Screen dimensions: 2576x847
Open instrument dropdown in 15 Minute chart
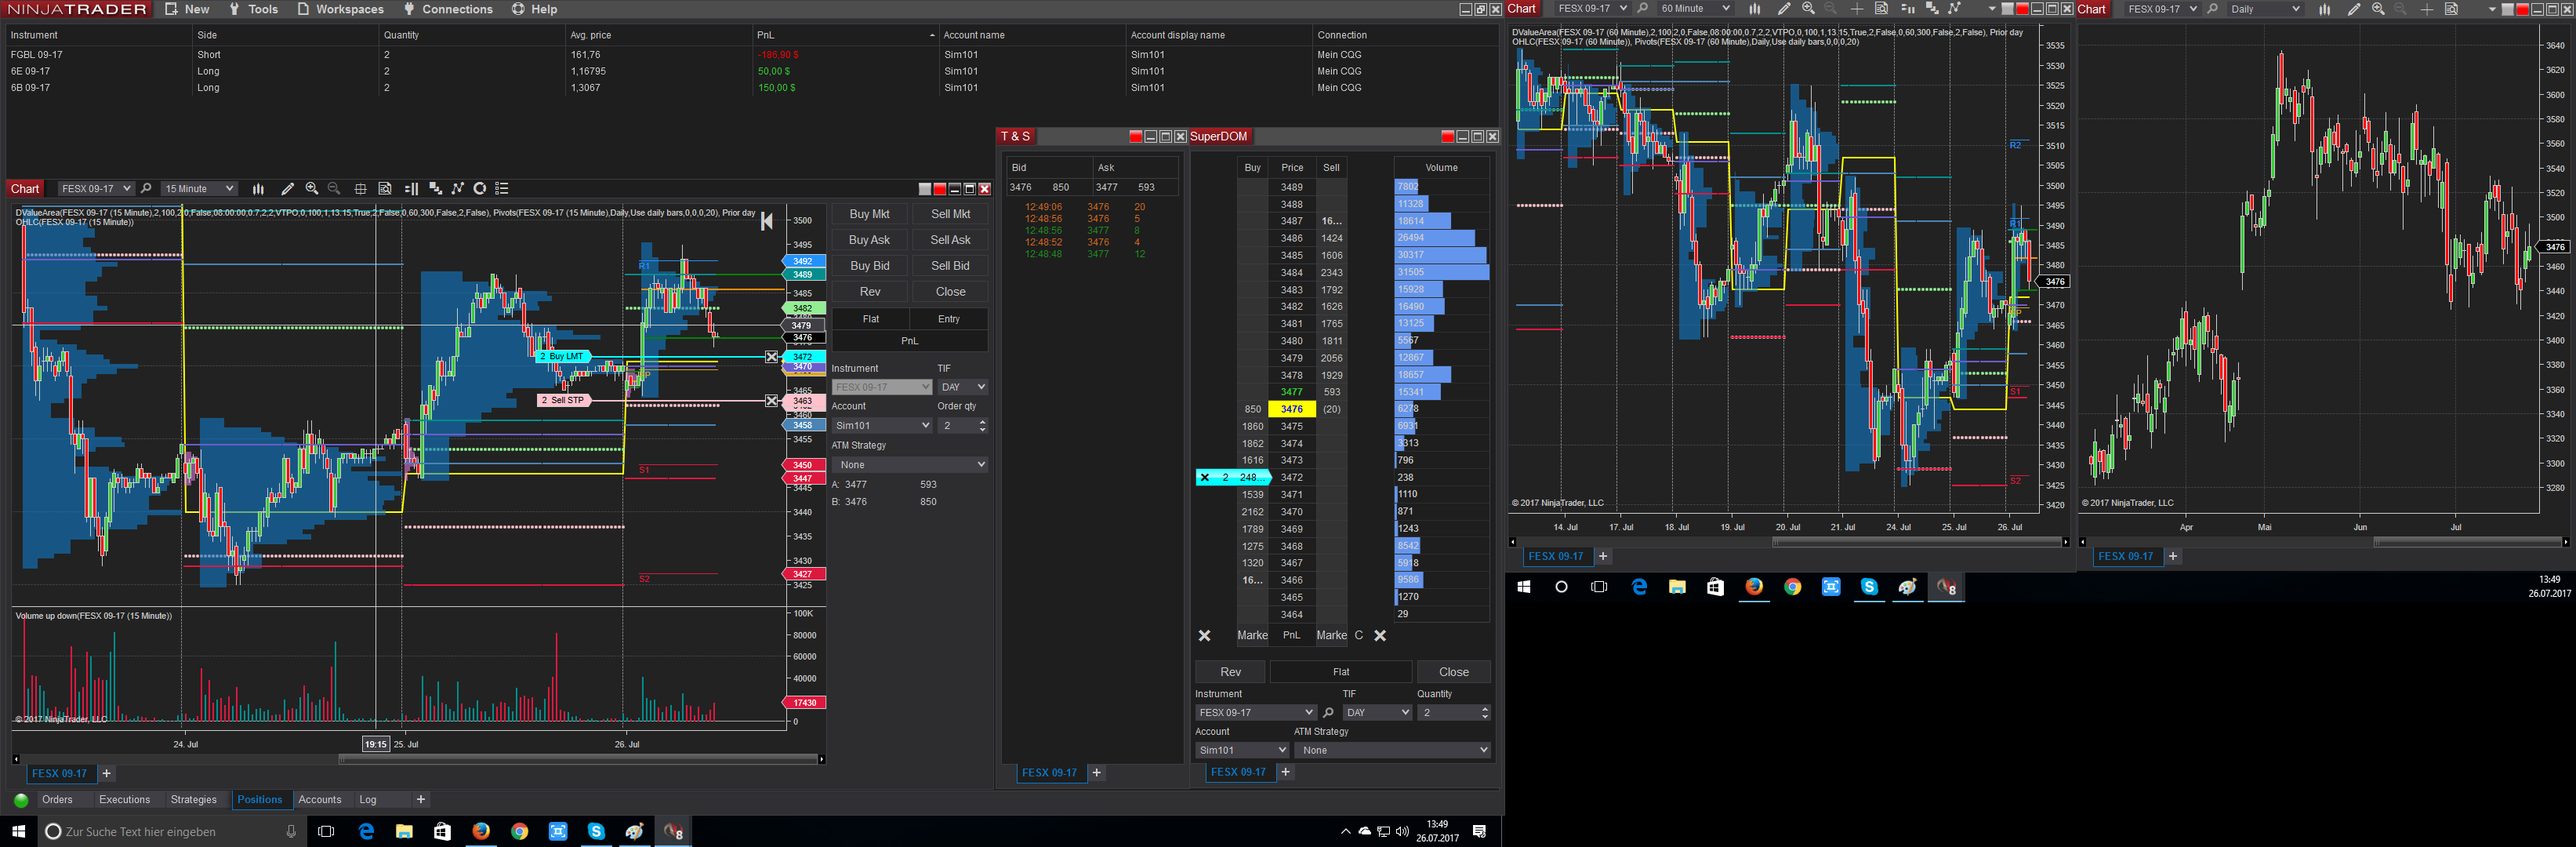click(95, 189)
